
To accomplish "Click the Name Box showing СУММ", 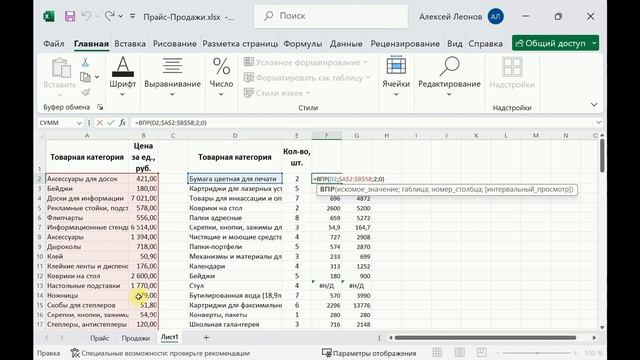I will click(56, 122).
